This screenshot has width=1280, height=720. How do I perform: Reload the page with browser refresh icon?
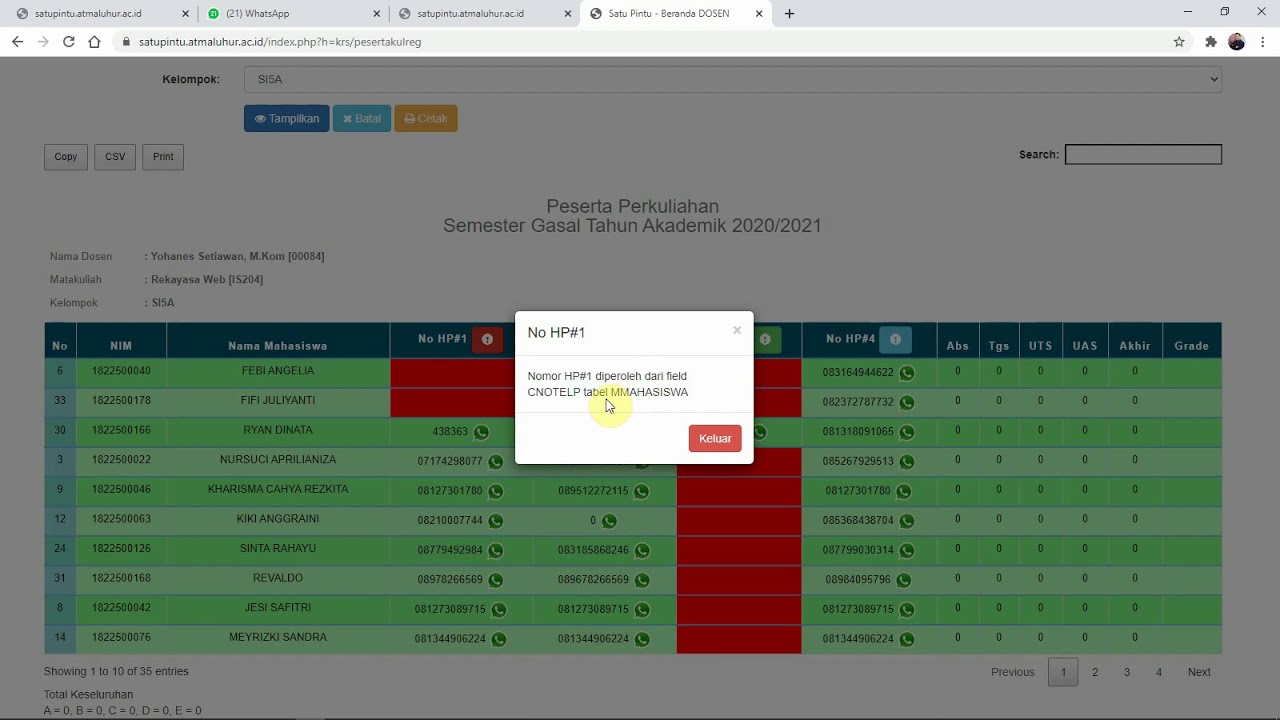point(68,42)
